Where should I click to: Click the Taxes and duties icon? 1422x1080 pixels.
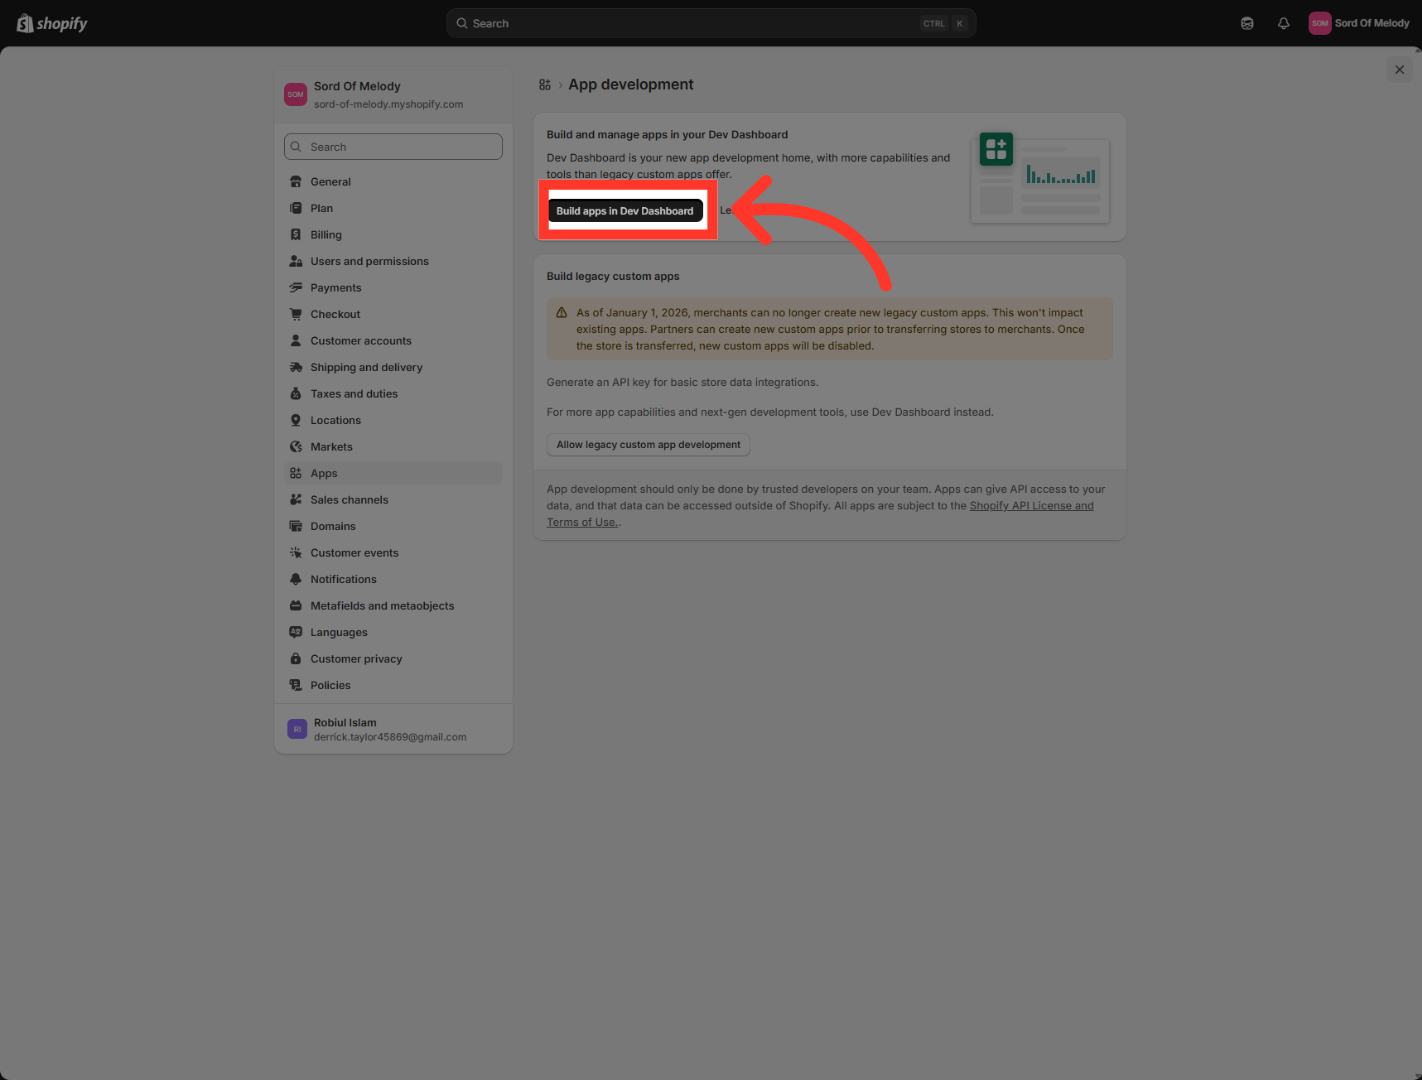point(296,394)
